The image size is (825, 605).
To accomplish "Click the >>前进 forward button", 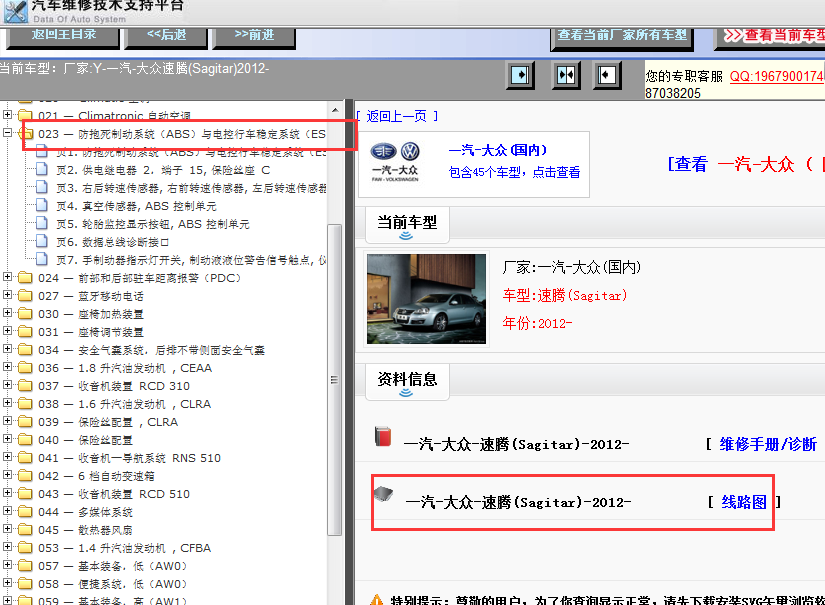I will click(x=254, y=37).
